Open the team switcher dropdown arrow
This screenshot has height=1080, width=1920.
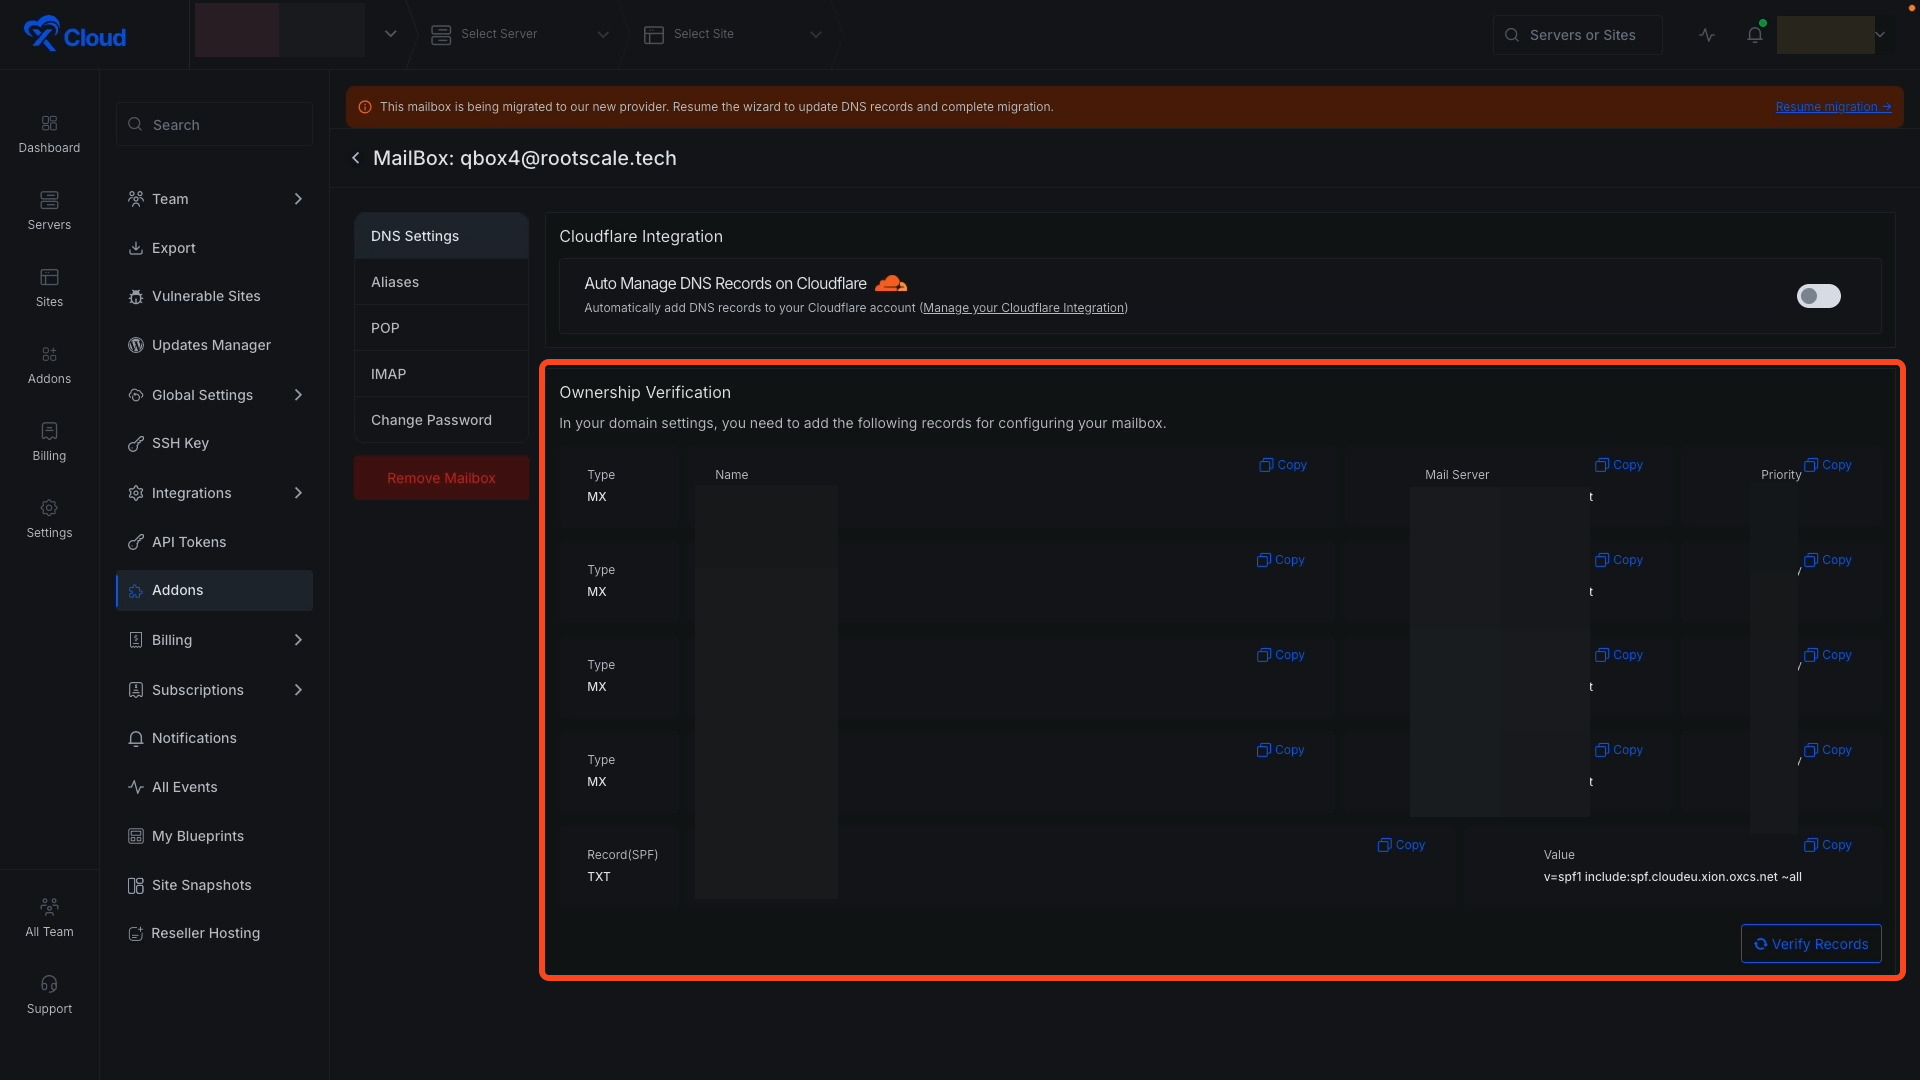391,34
